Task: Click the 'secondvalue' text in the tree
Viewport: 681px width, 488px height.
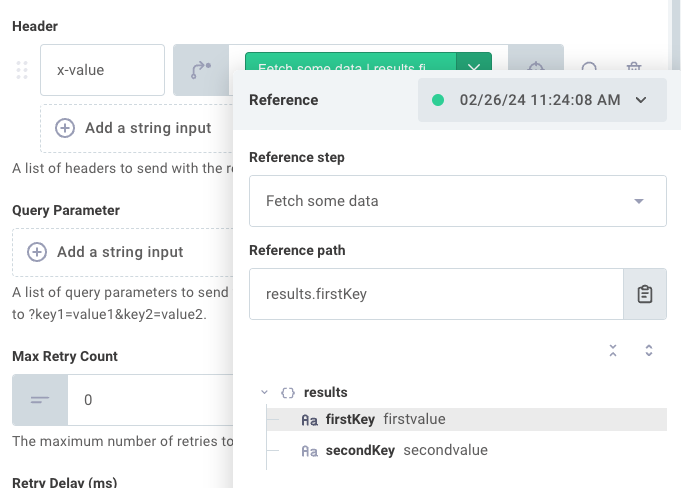Action: coord(446,450)
